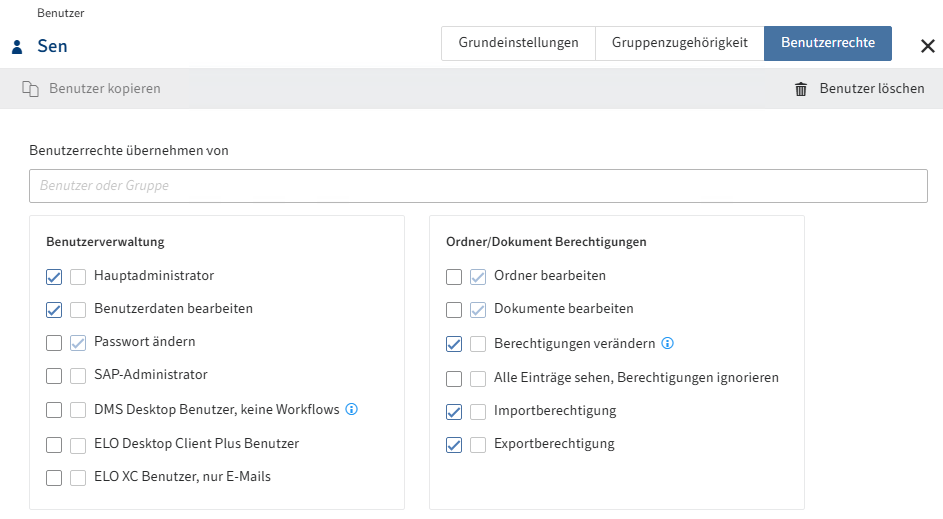Viewport: 943px width, 519px height.
Task: Open the info icon beside Berechtigungen verändern
Action: coord(668,343)
